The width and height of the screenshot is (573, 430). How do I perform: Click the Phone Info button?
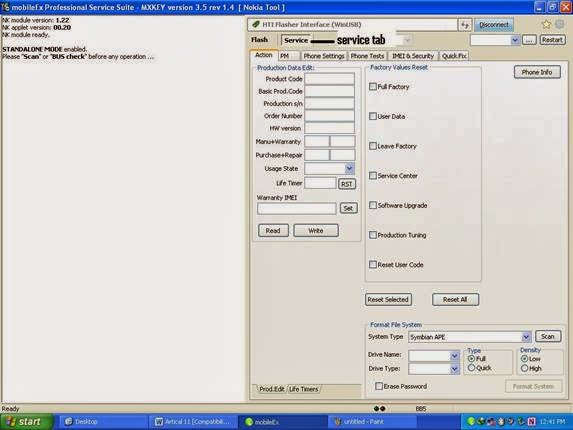pos(537,72)
